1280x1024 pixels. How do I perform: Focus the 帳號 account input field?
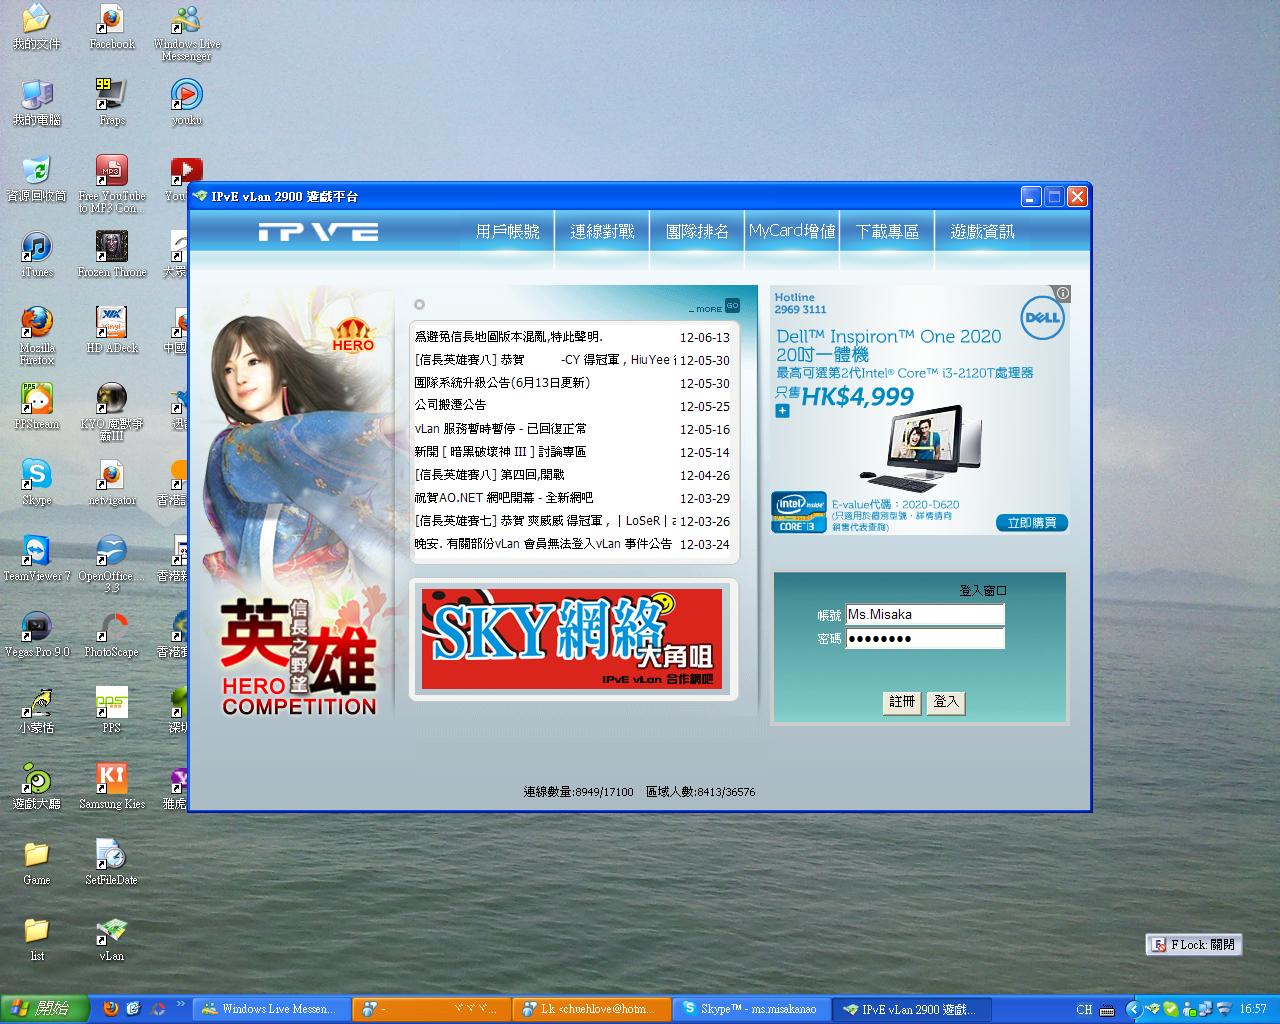(x=925, y=615)
